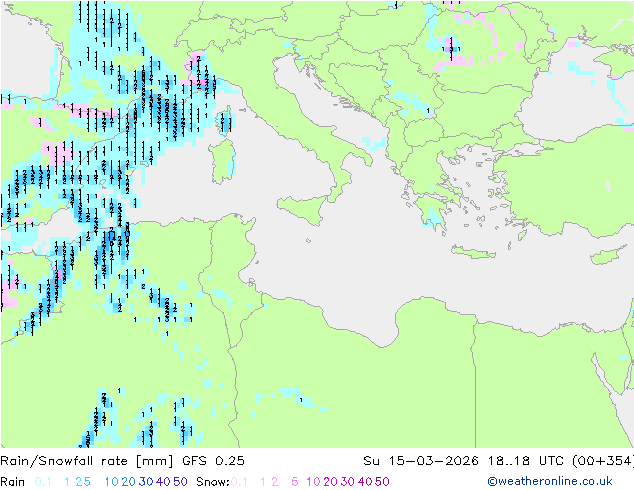The image size is (634, 490).
Task: Click the snow legend value 5
Action: pos(295,482)
